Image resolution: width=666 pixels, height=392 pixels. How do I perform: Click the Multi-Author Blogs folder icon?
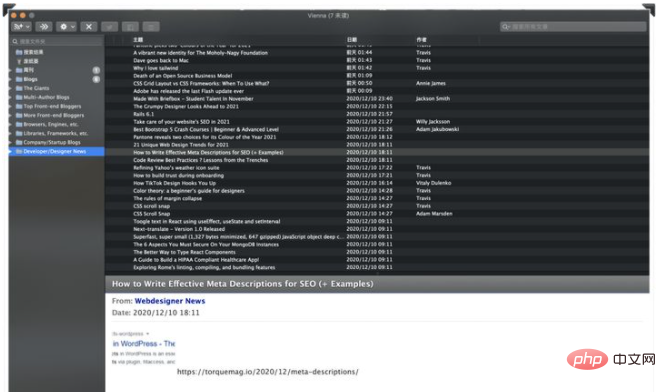[19, 97]
